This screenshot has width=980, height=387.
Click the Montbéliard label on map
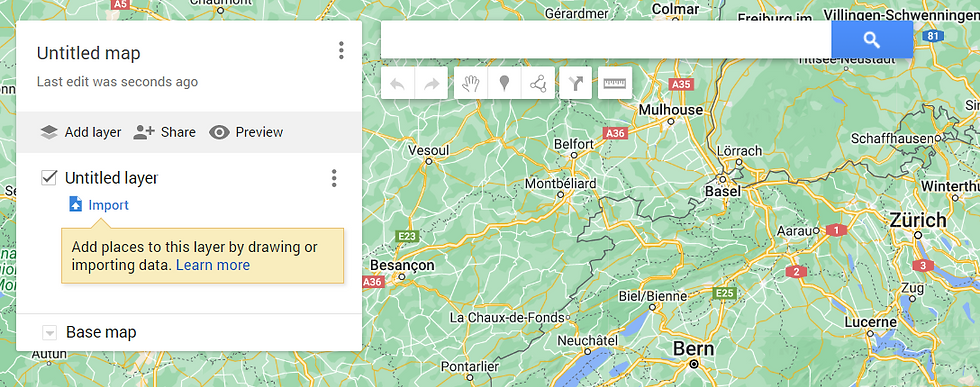coord(561,184)
